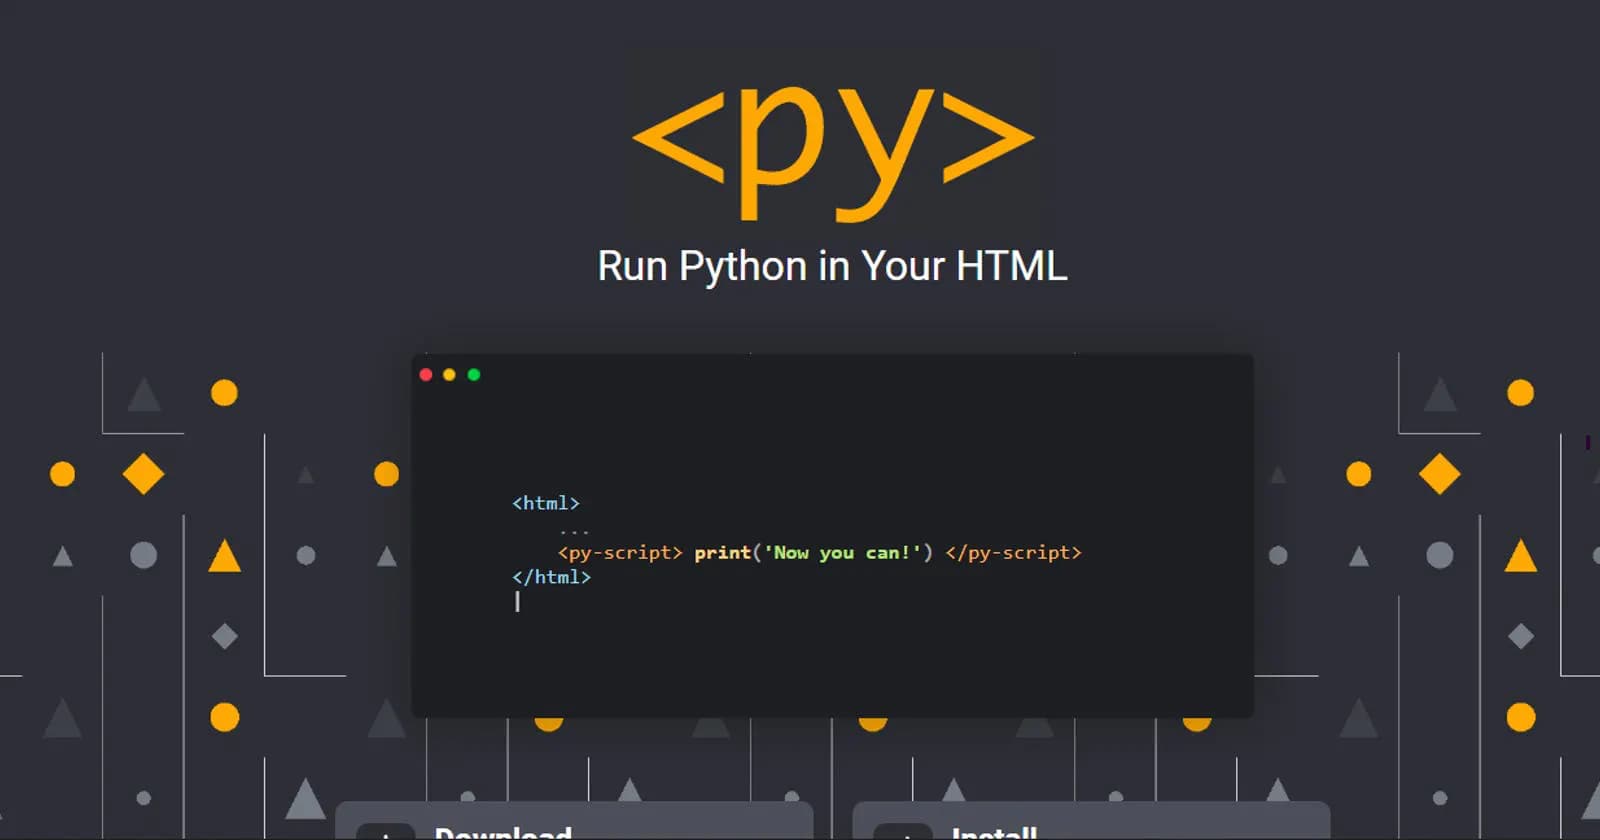The image size is (1600, 840).
Task: Click the orange diamond right of code window
Action: click(1439, 474)
